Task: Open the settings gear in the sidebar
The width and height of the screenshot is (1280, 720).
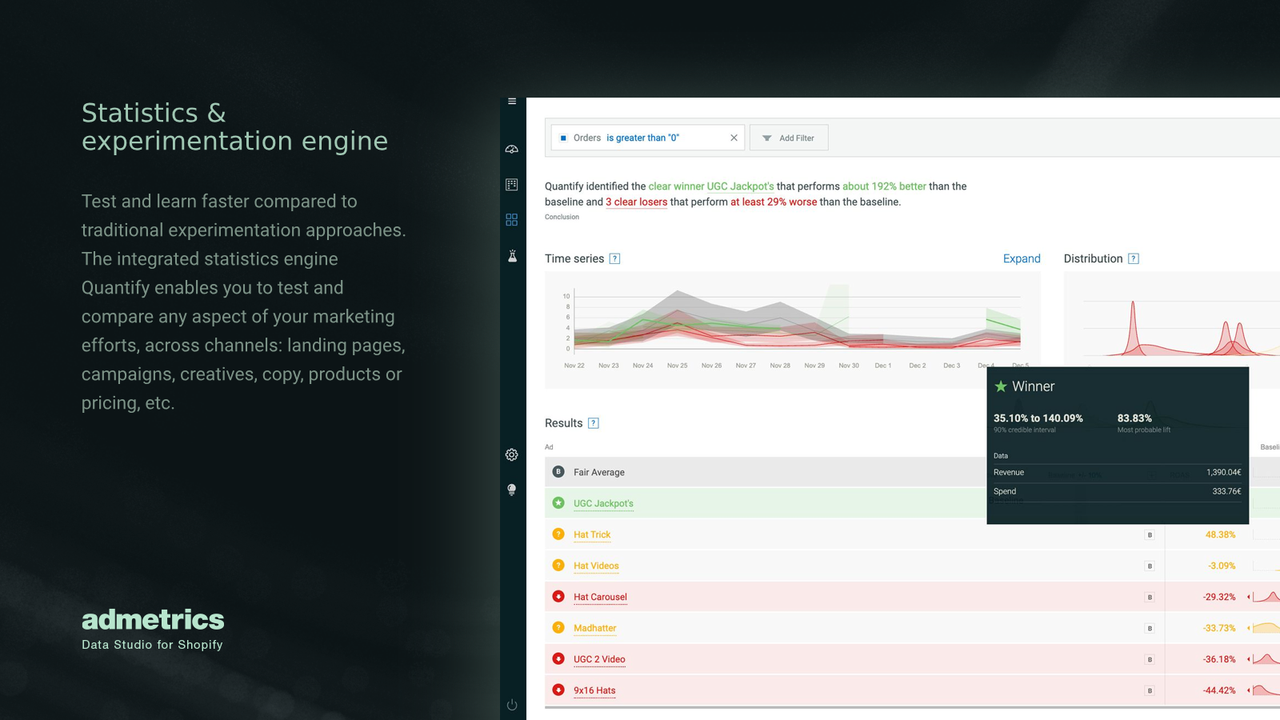Action: coord(511,454)
